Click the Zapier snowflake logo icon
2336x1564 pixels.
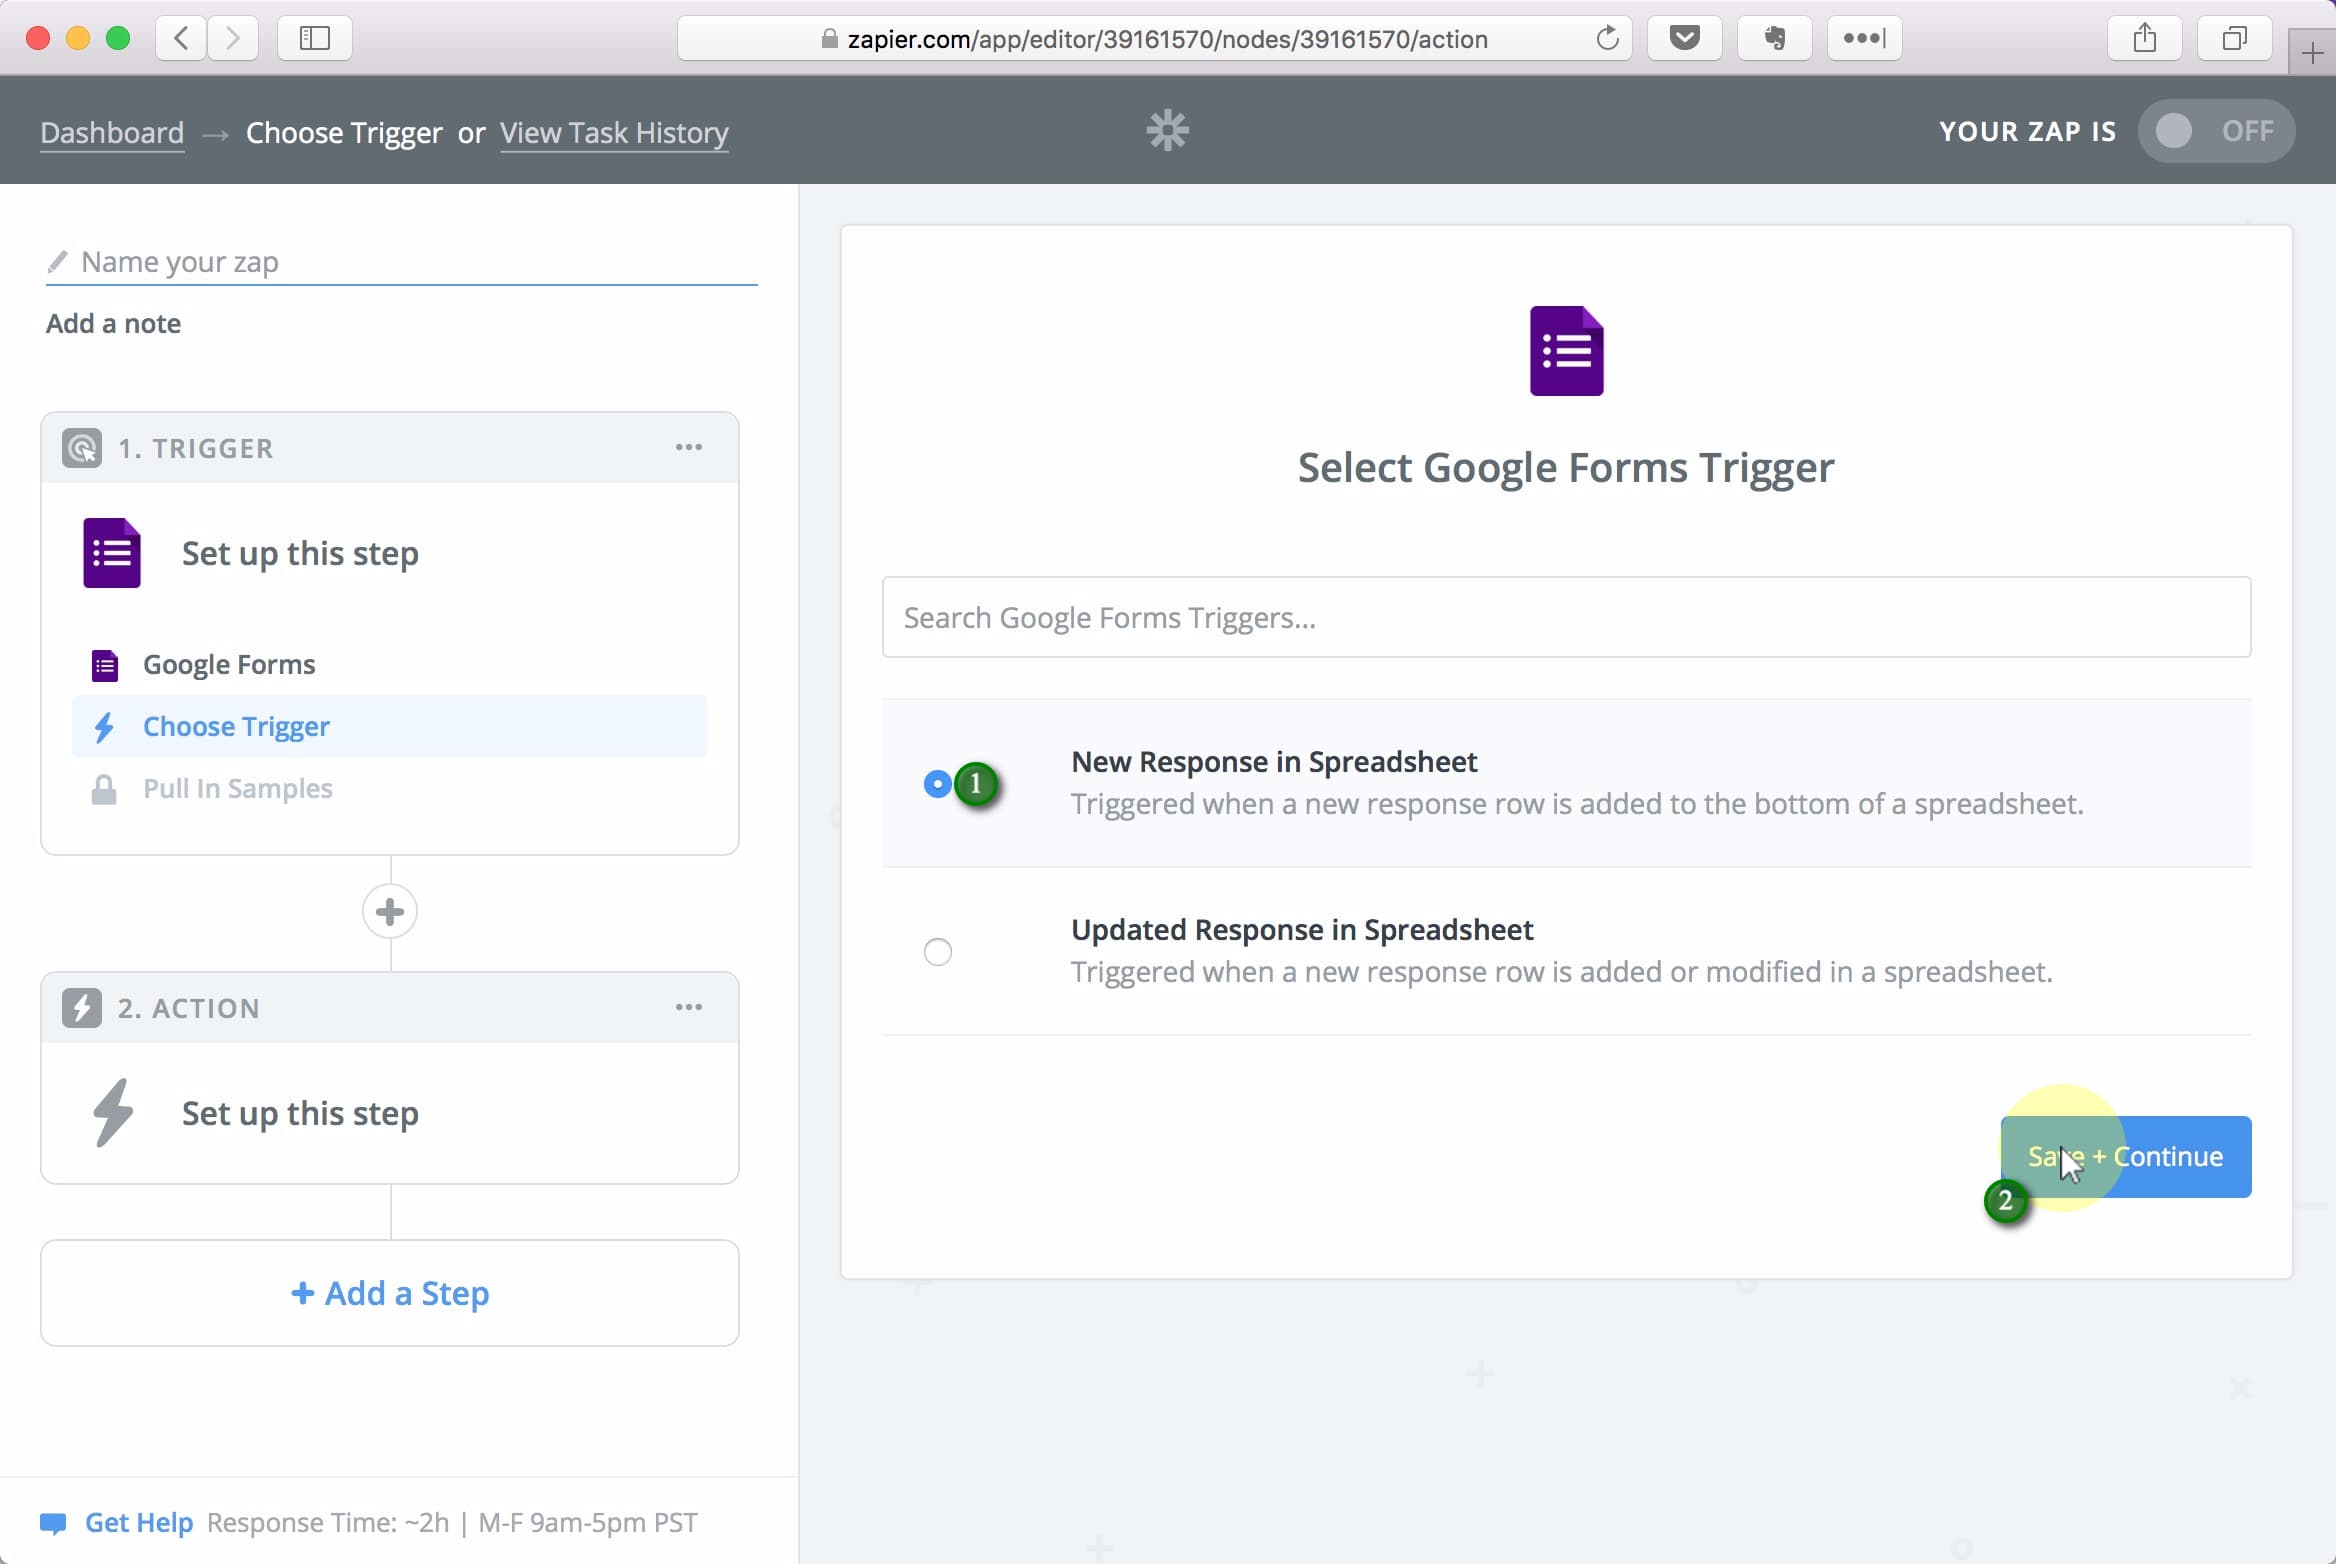coord(1169,129)
